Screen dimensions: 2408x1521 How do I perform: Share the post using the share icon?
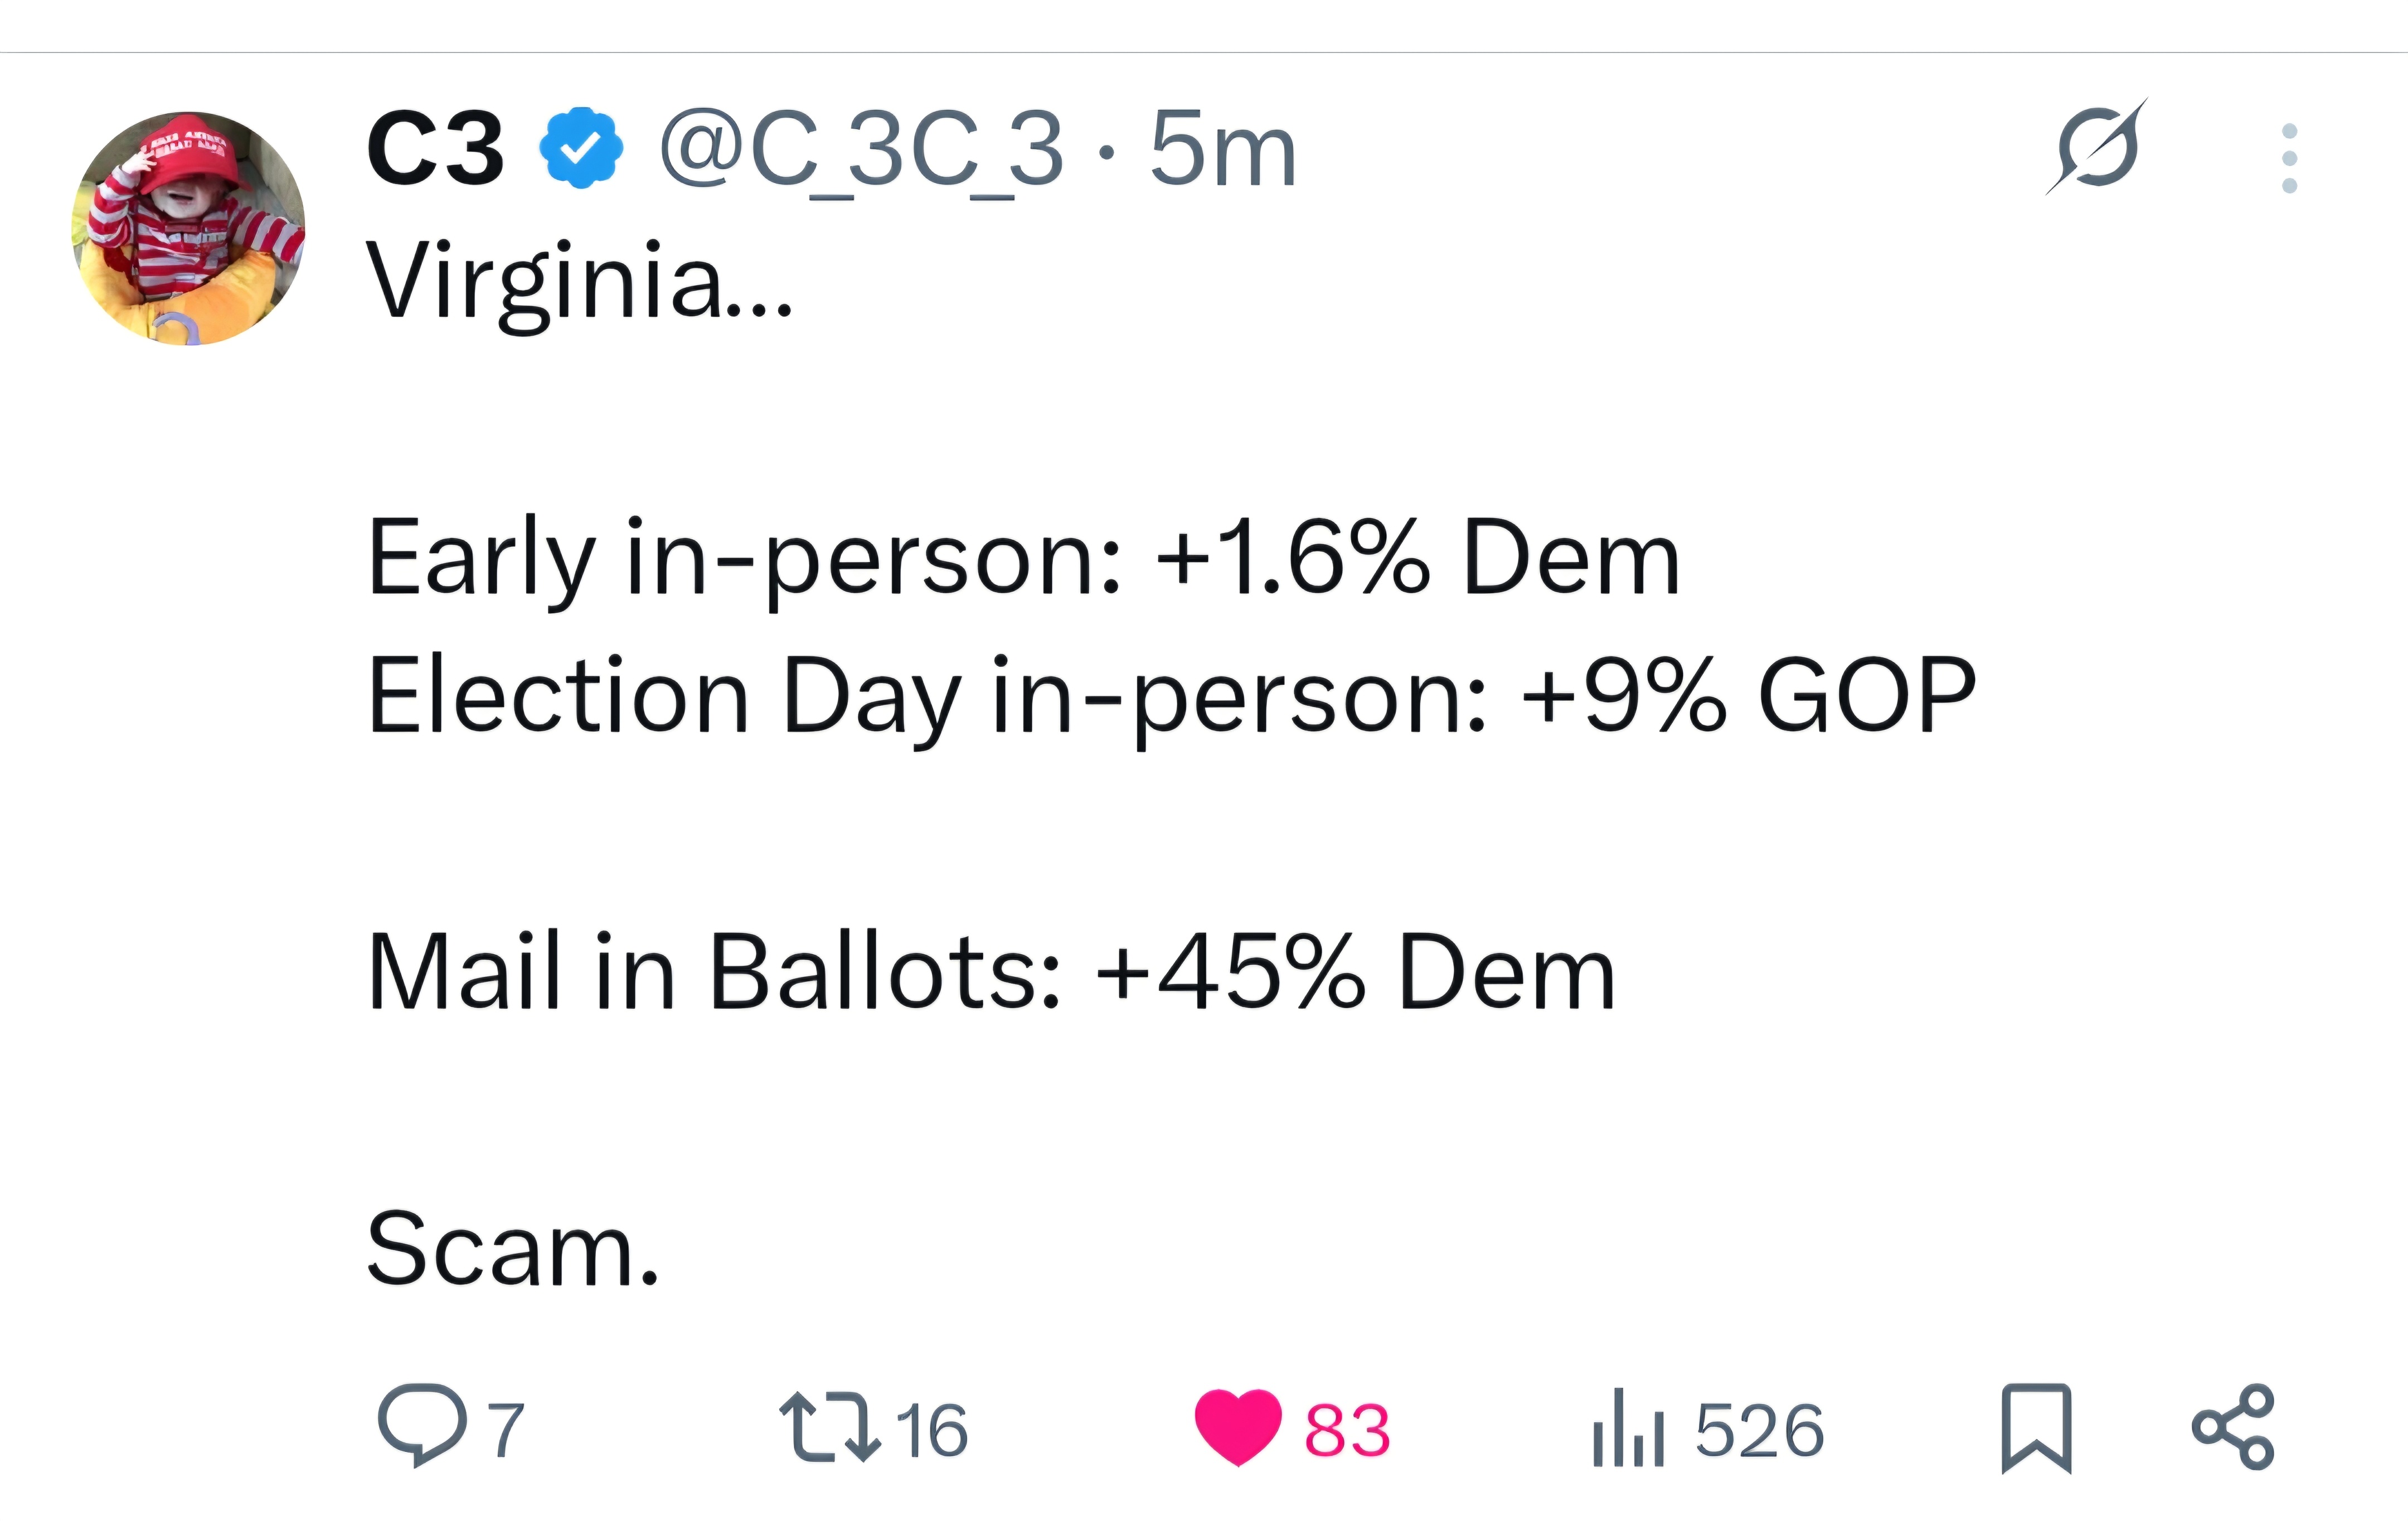tap(2232, 1426)
